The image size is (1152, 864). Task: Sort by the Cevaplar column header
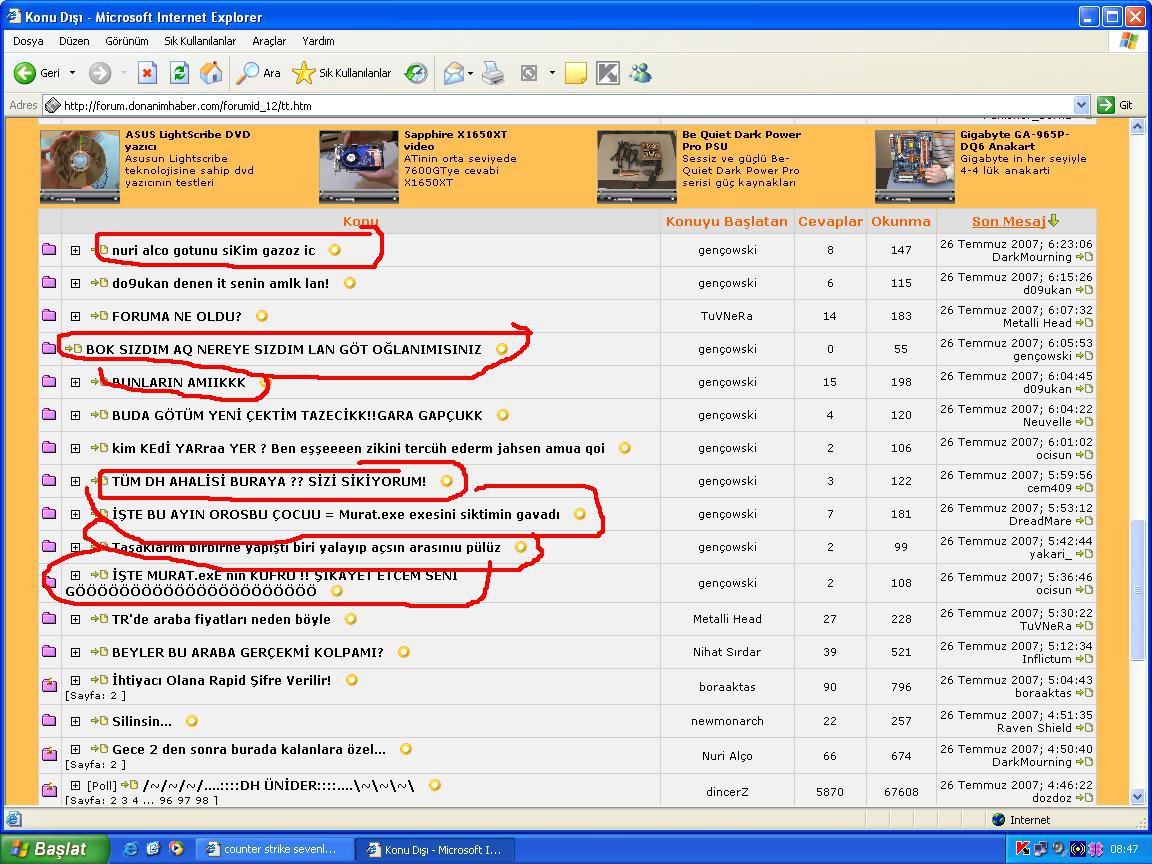830,221
